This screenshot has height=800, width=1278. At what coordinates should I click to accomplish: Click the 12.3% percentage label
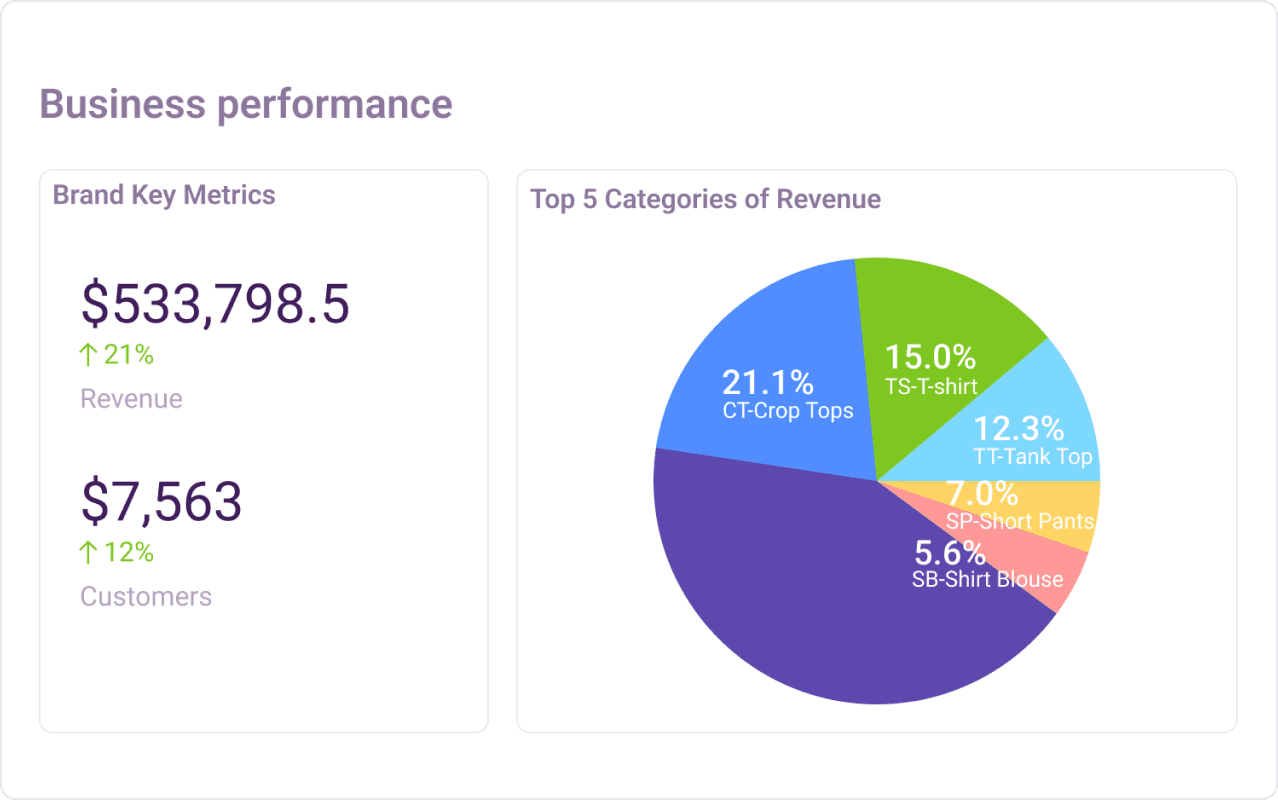1018,430
